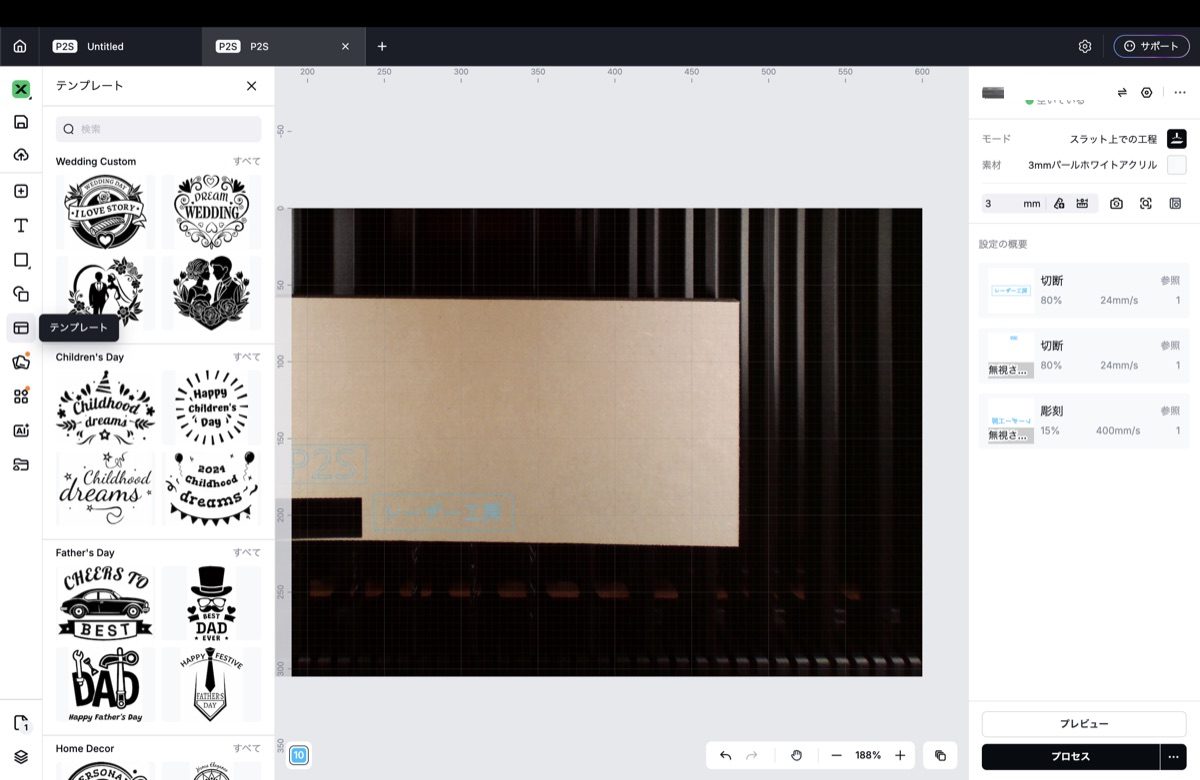Click the cloud upload icon
The image size is (1200, 780).
(21, 155)
